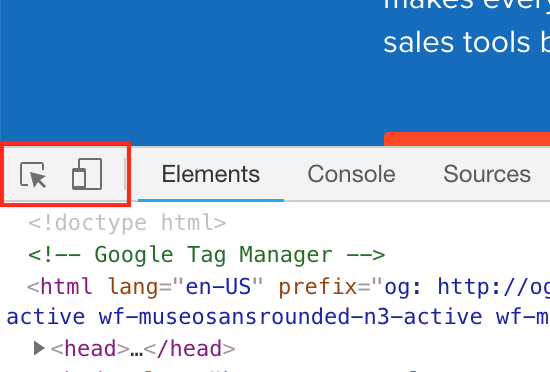Activate the inspect element picker icon

33,175
